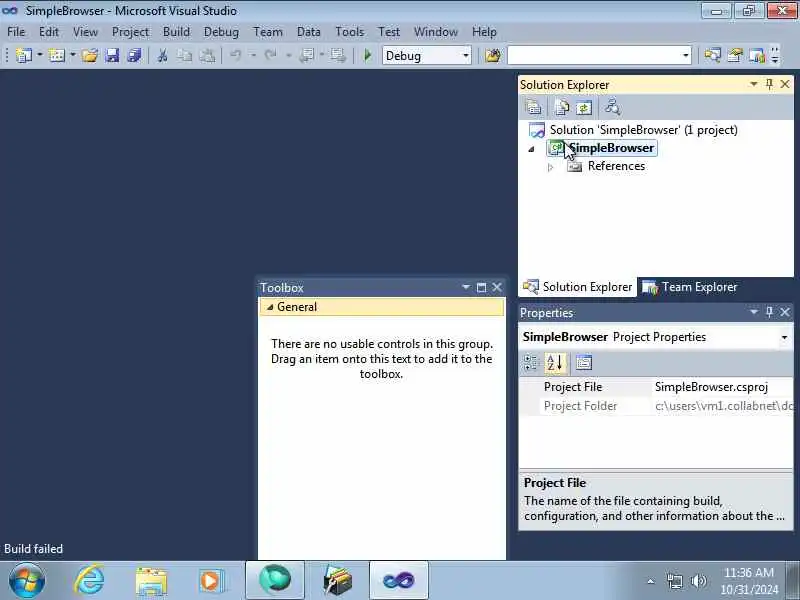Select the References tree item

[x=616, y=166]
